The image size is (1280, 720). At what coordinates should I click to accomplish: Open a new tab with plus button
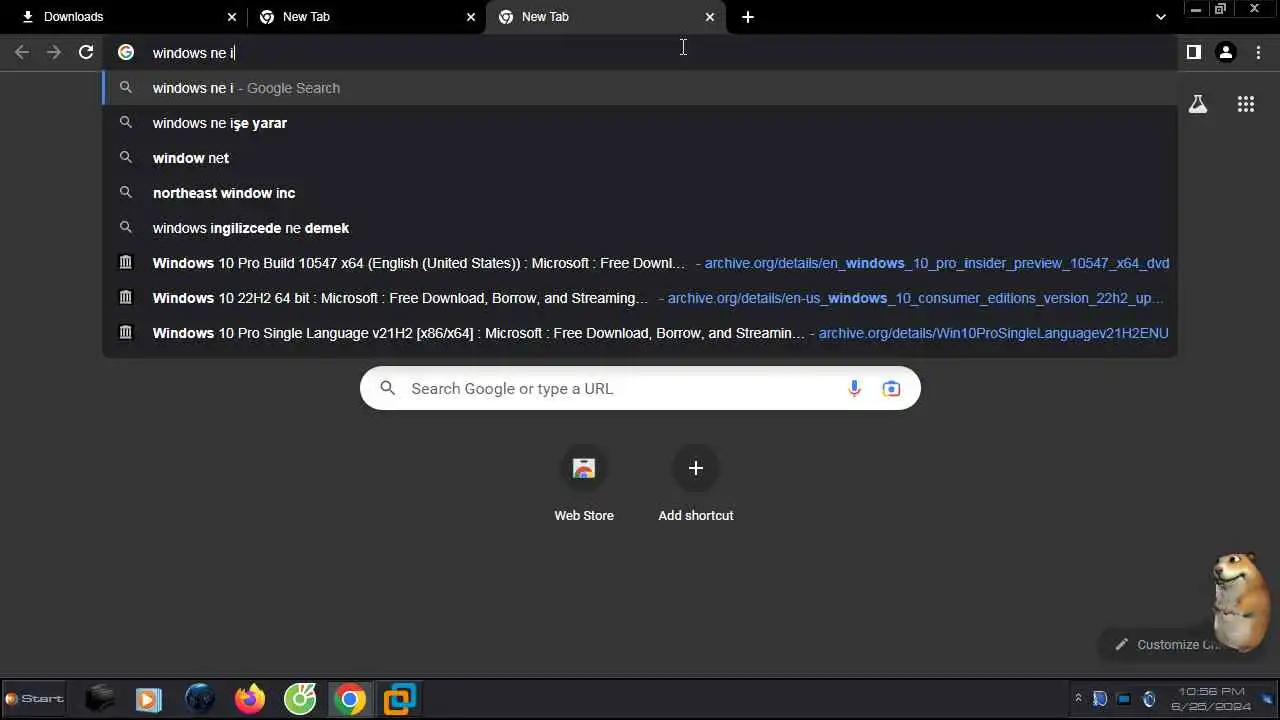click(748, 17)
